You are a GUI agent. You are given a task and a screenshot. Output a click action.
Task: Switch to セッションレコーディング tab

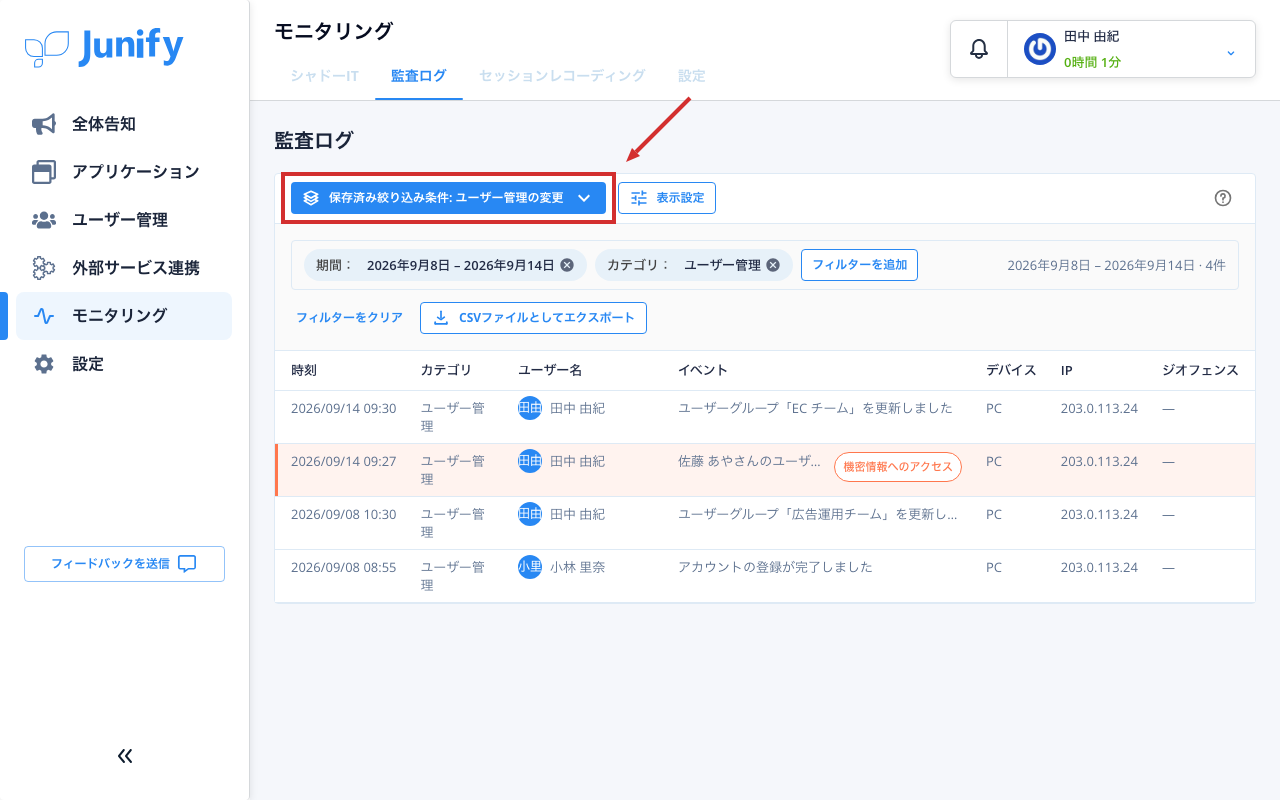pyautogui.click(x=562, y=75)
